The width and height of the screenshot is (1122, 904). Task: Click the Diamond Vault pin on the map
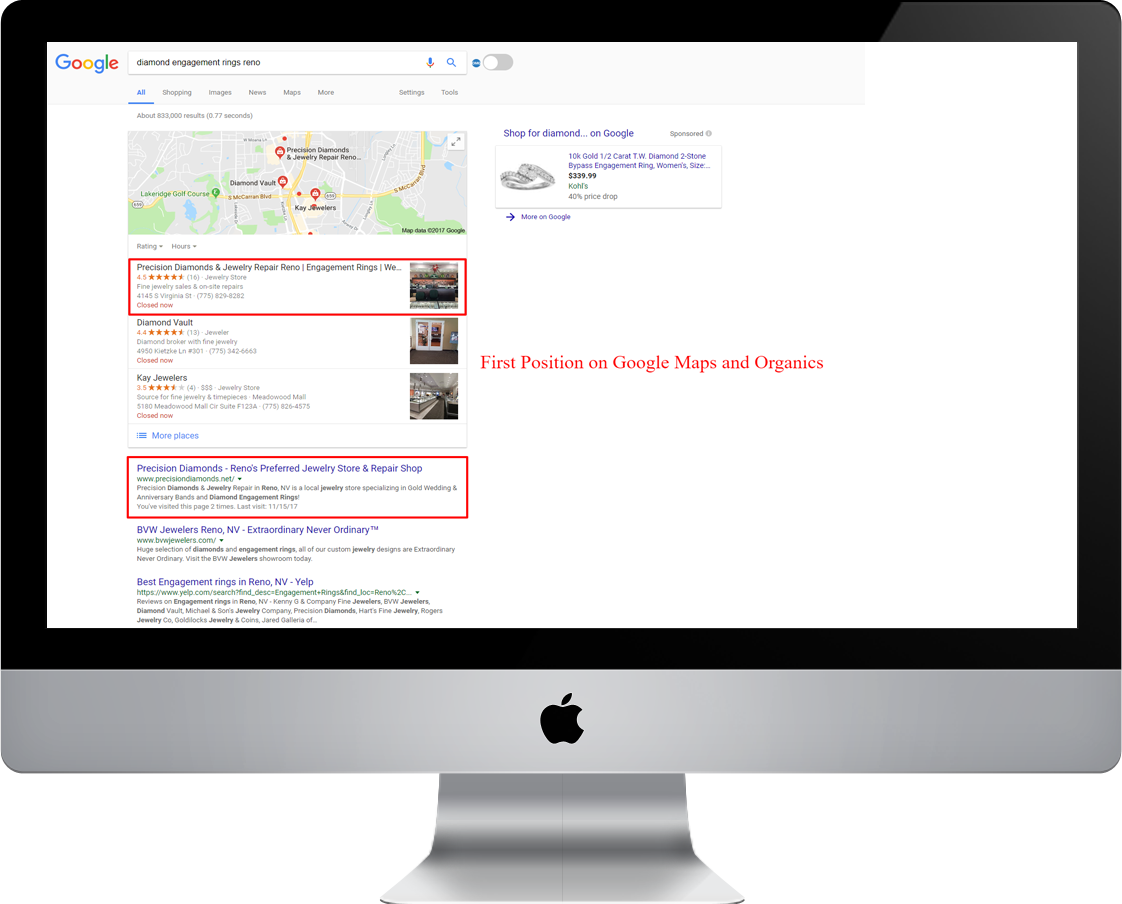(x=283, y=182)
